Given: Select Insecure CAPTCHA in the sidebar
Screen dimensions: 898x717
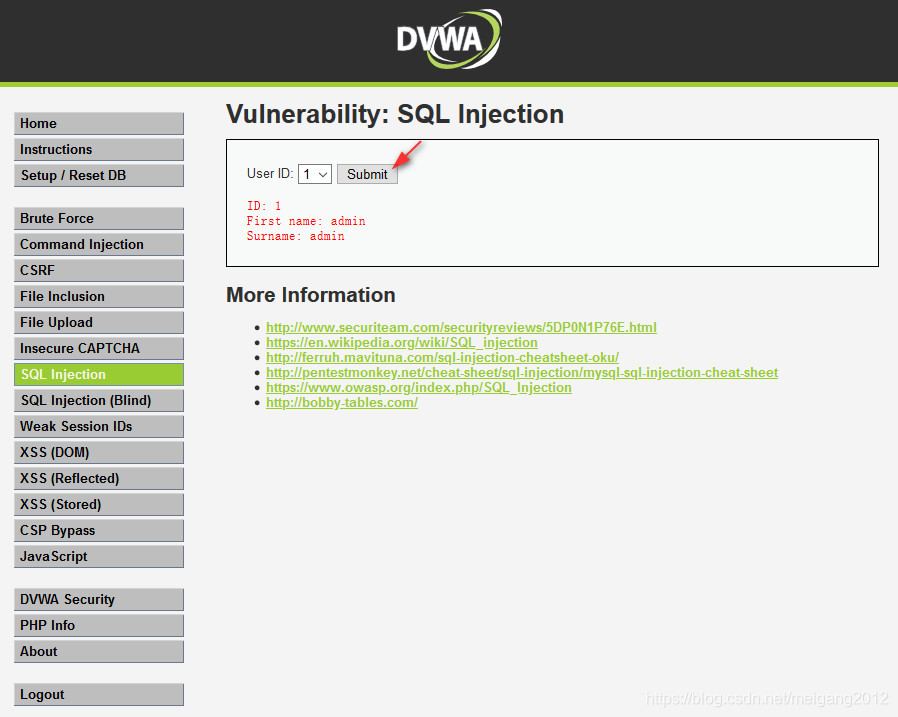Looking at the screenshot, I should (99, 348).
